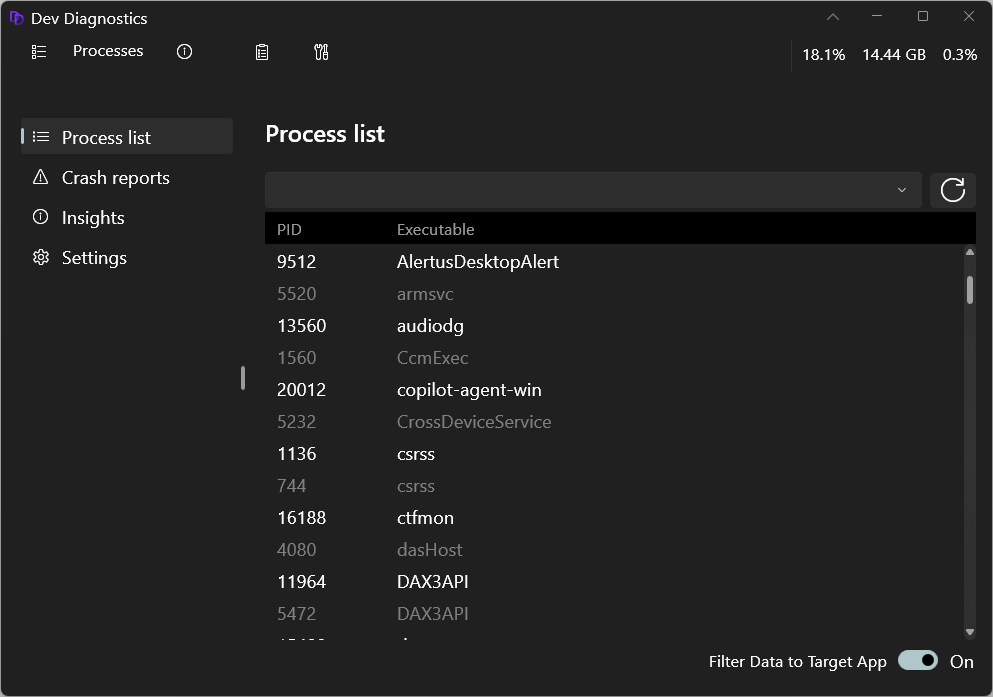This screenshot has height=697, width=993.
Task: Select DAX3API with PID 5472
Action: pos(614,613)
